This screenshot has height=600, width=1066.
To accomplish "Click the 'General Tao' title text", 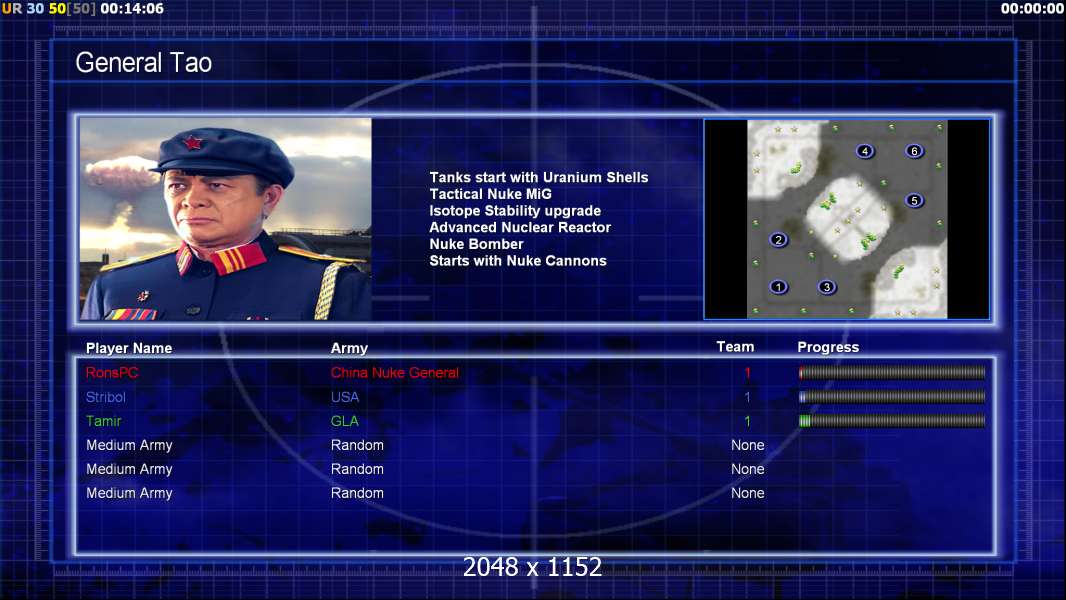I will pyautogui.click(x=143, y=63).
